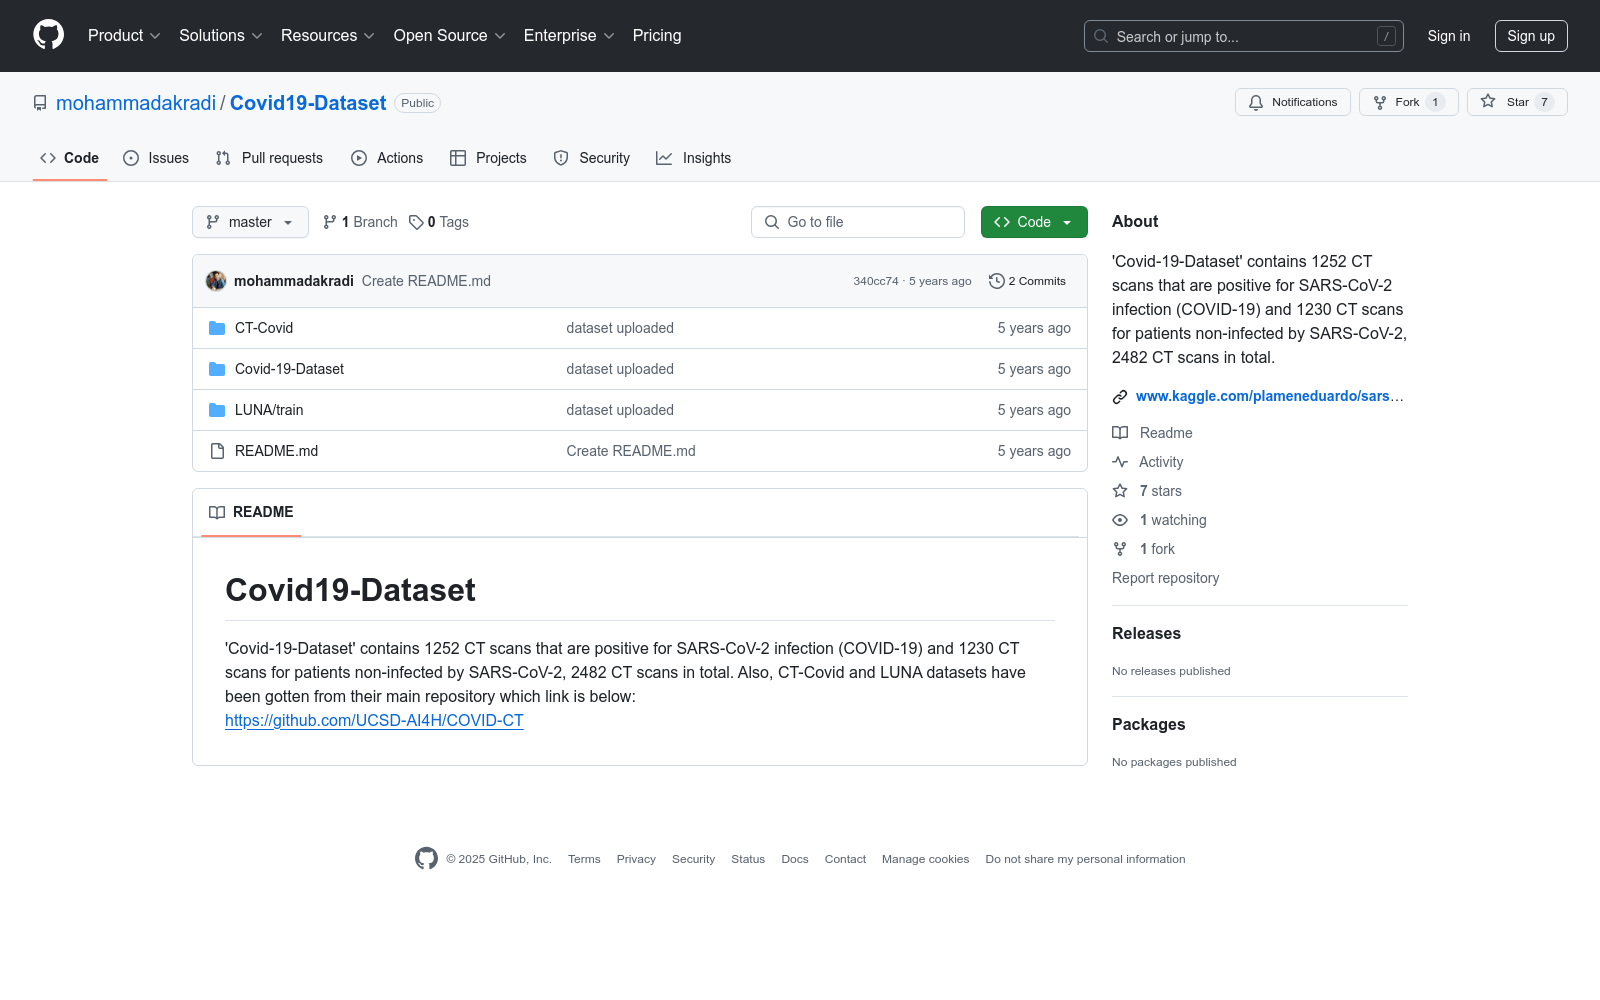Image resolution: width=1600 pixels, height=1000 pixels.
Task: Open the Code tab
Action: (x=70, y=158)
